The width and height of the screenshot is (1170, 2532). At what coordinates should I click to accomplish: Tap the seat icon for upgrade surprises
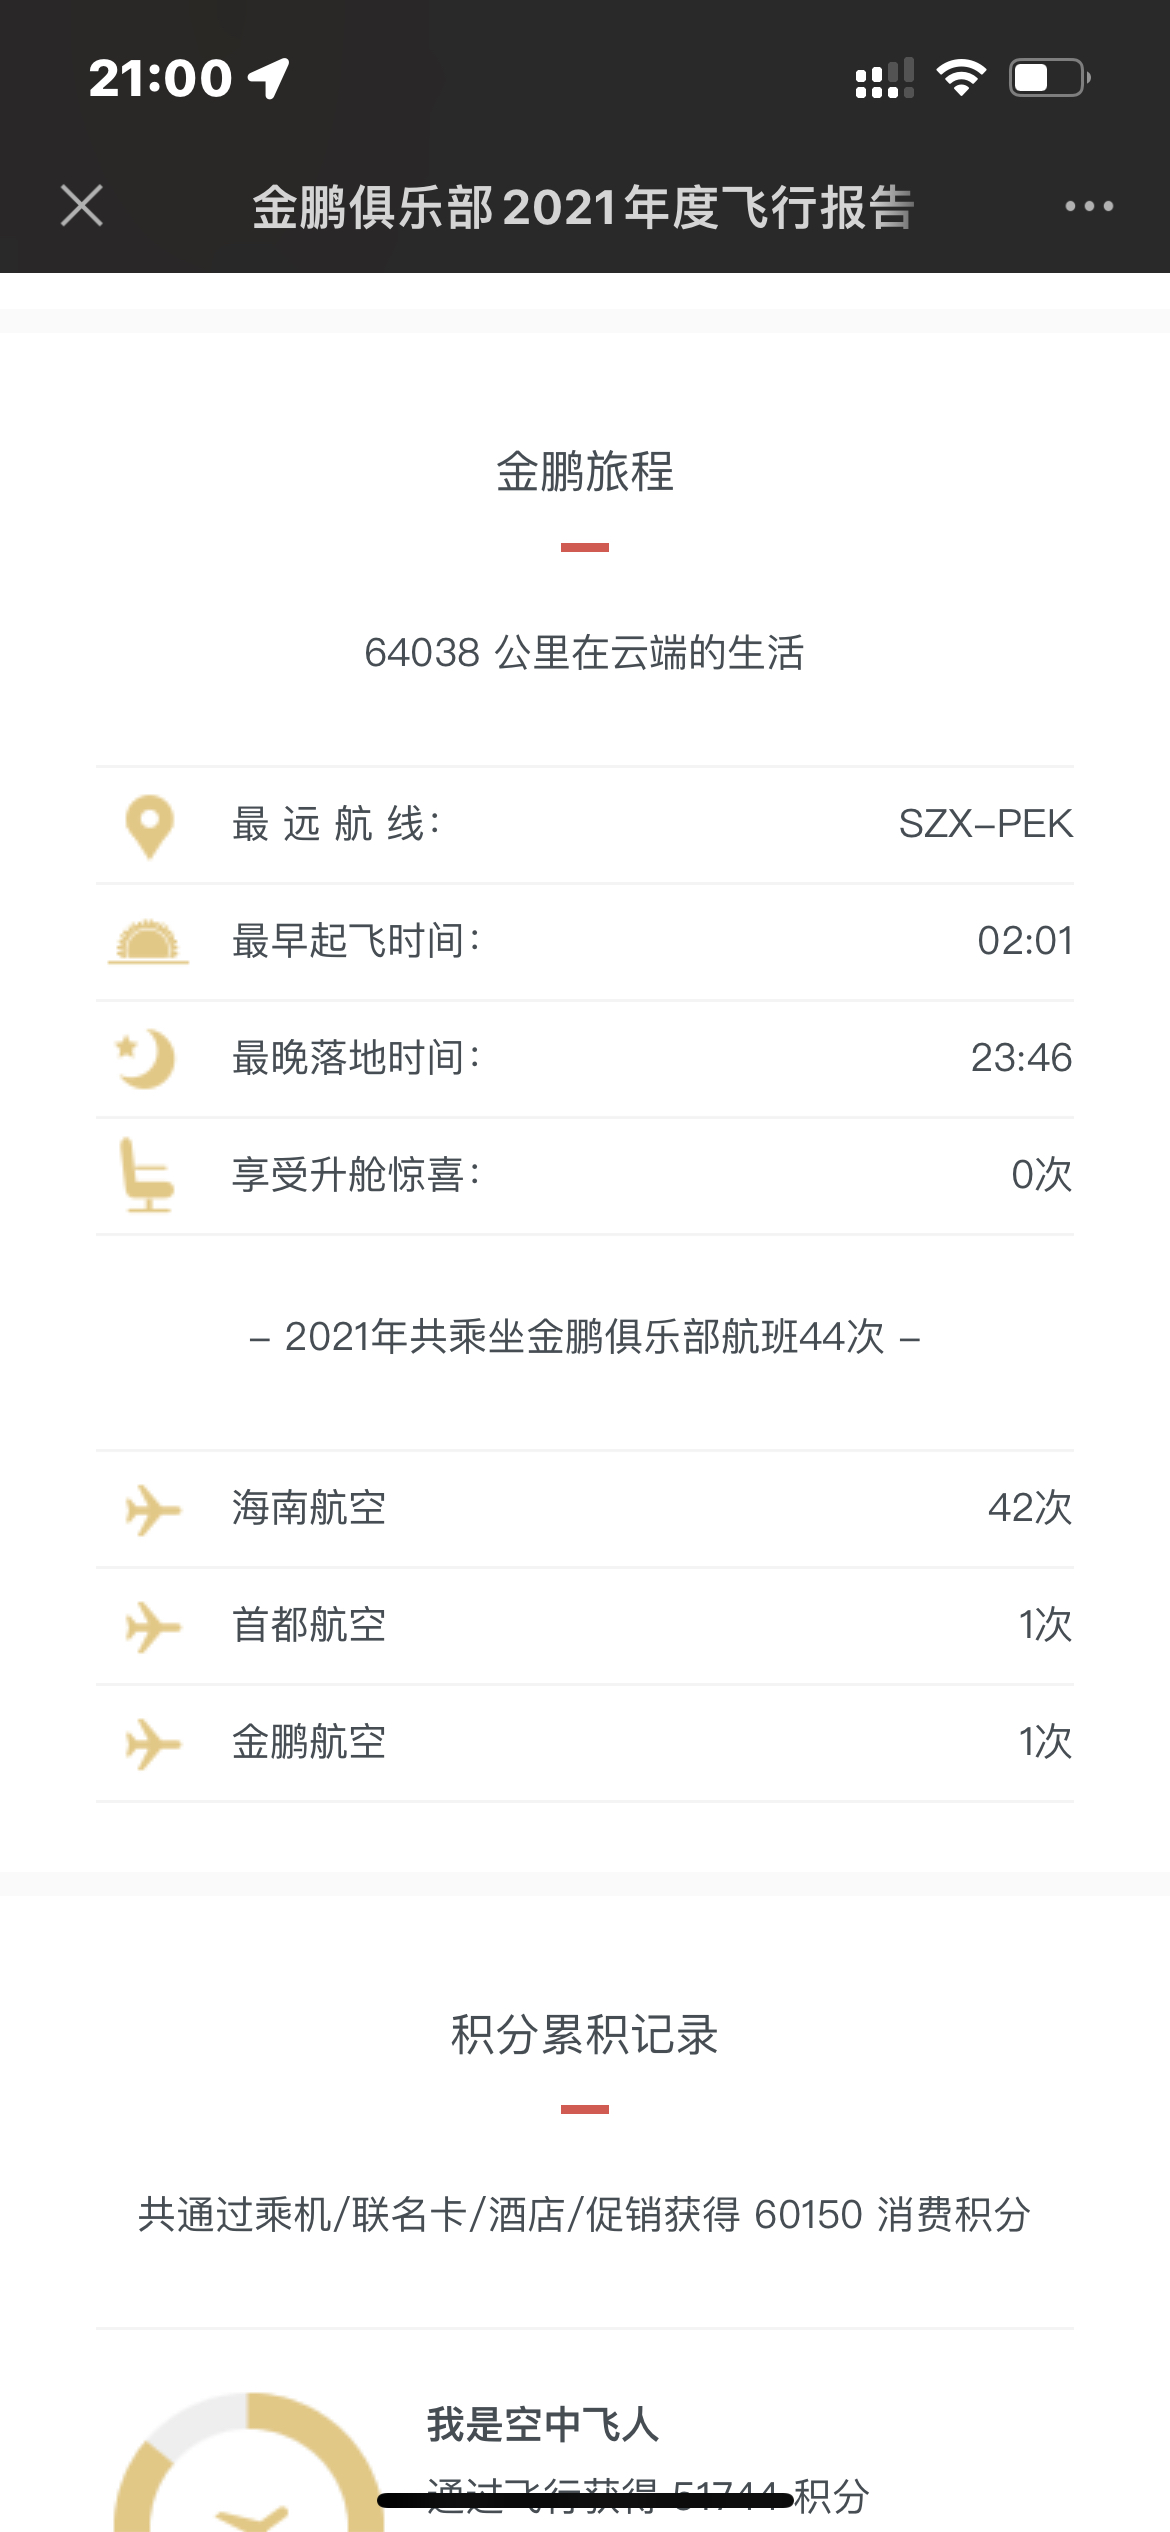pos(146,1174)
